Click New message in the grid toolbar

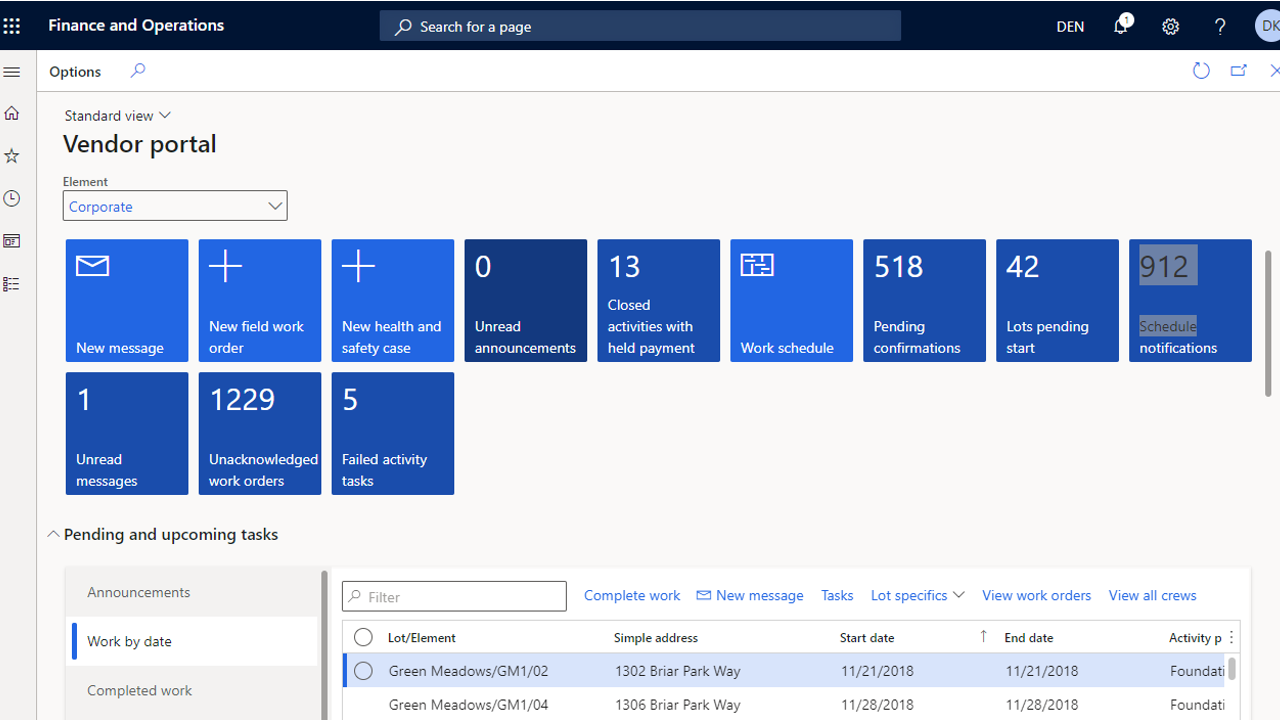point(750,595)
